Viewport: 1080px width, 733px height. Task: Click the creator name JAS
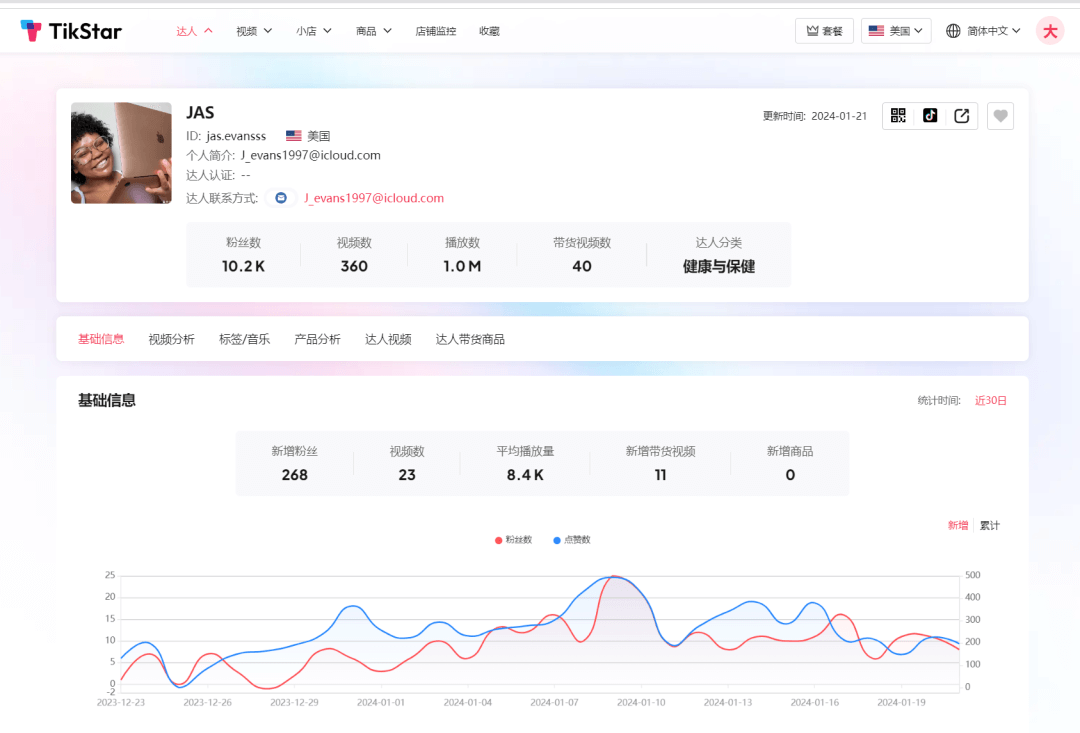[x=200, y=113]
